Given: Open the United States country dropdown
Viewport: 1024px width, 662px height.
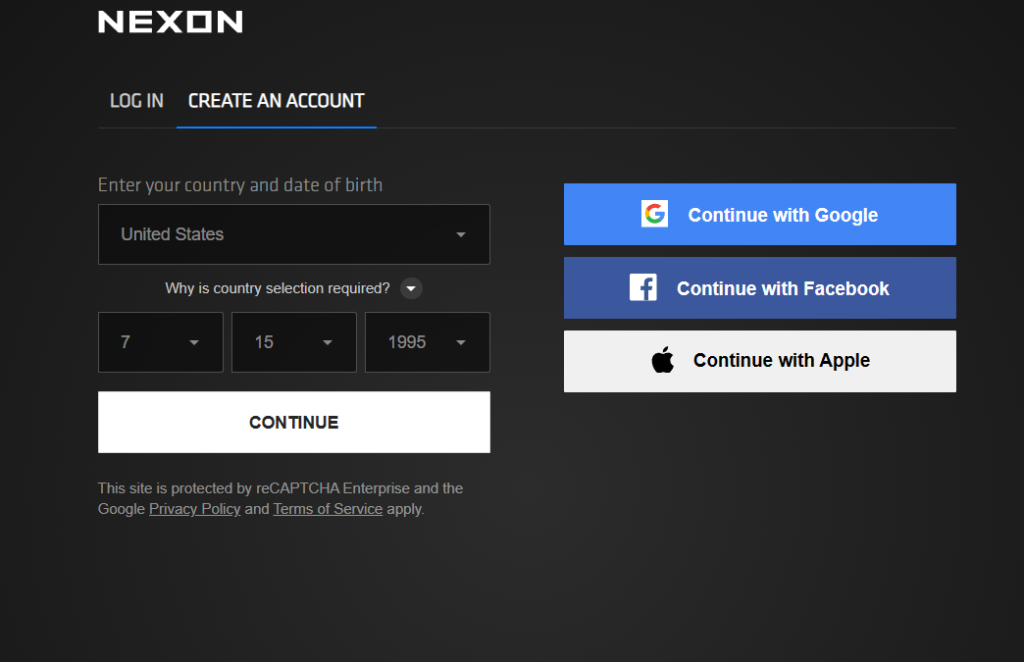Looking at the screenshot, I should coord(294,234).
